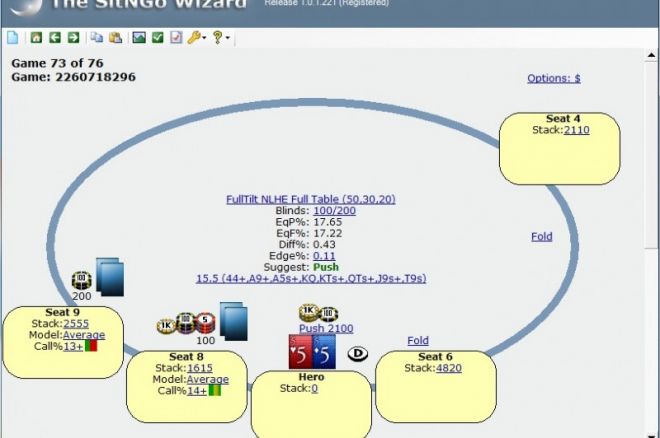Click Seat 8 chip stack

pos(186,324)
